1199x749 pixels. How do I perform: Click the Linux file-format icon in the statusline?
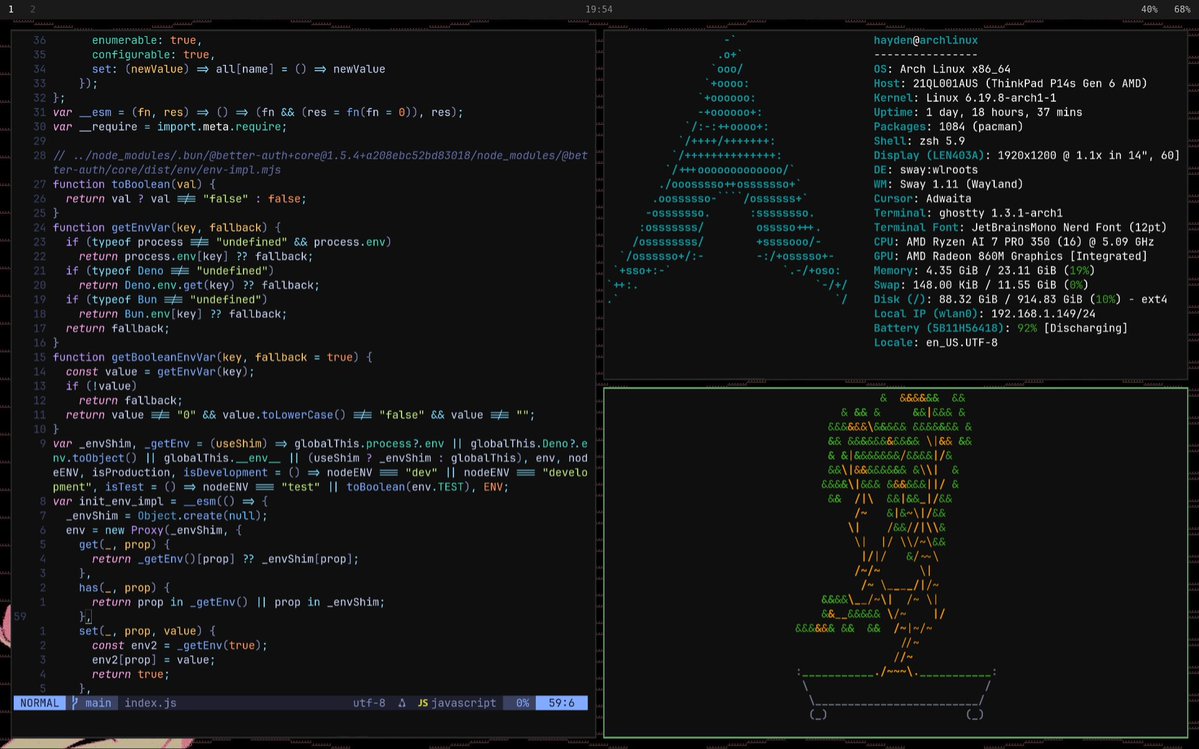tap(402, 703)
